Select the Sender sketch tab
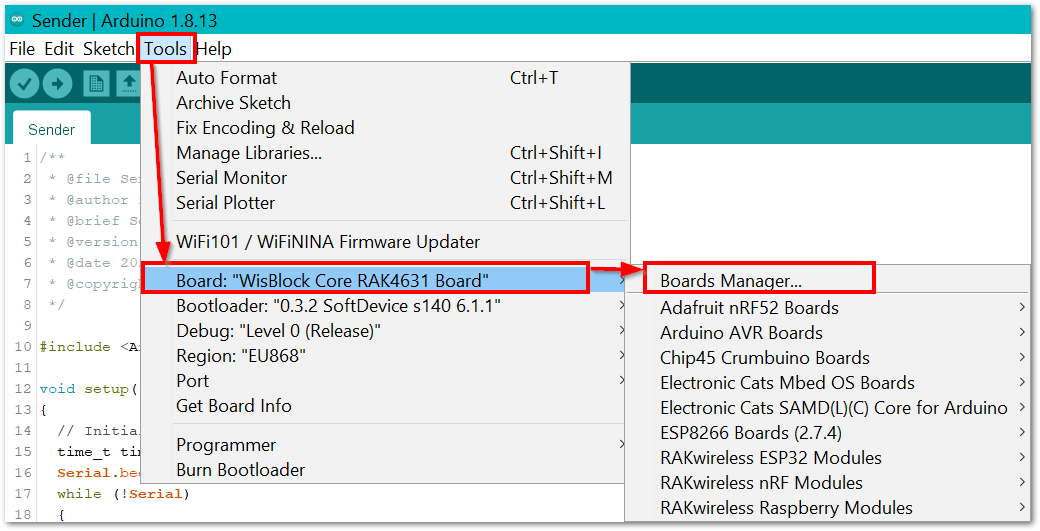Screen dimensions: 1040x531 [52, 129]
